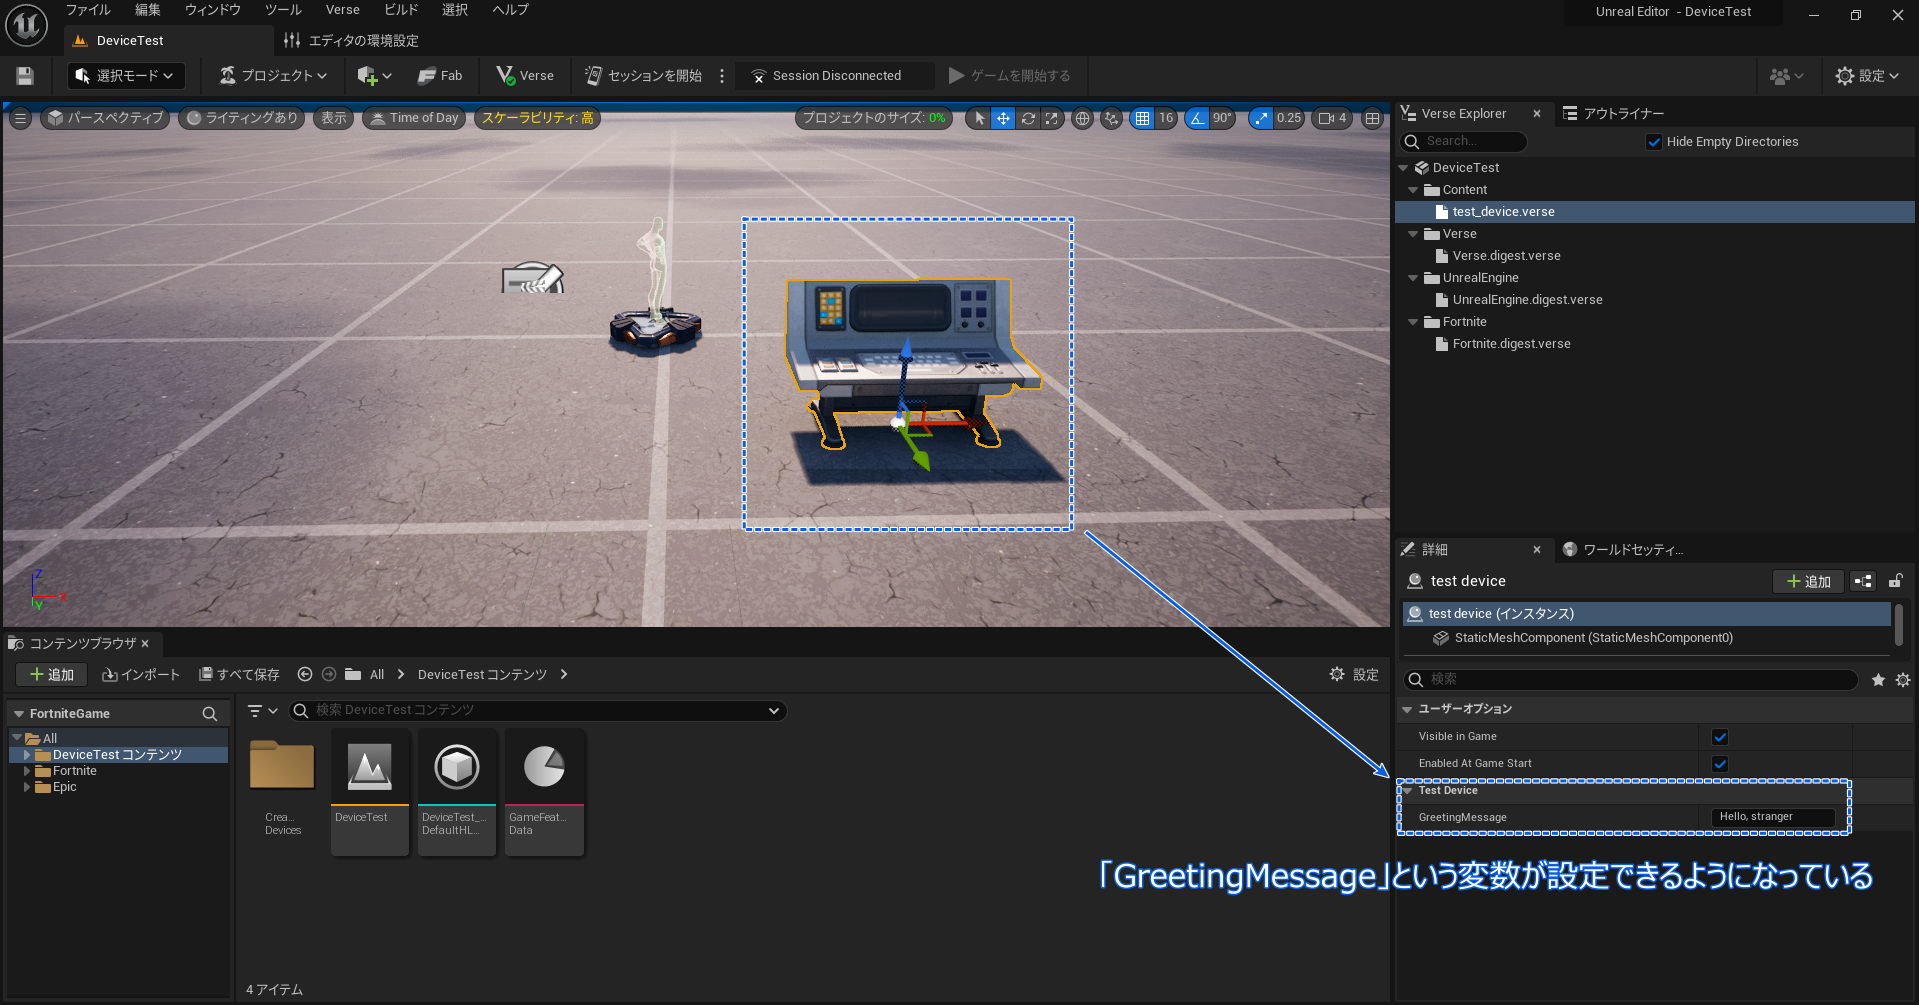Adjust the camera speed value 0.25
The width and height of the screenshot is (1919, 1005).
point(1288,118)
